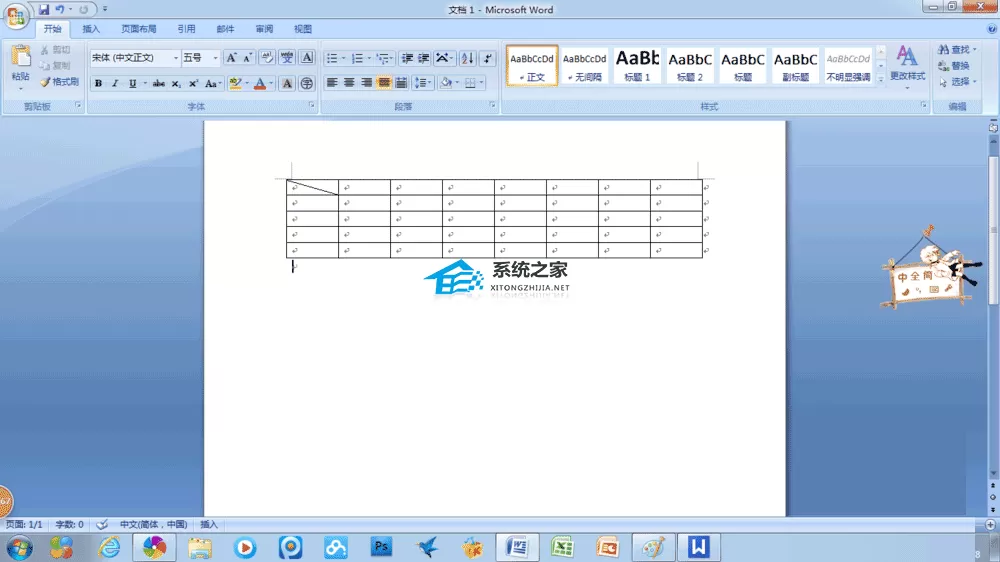Toggle Show/Hide paragraph marks
1000x562 pixels.
488,58
